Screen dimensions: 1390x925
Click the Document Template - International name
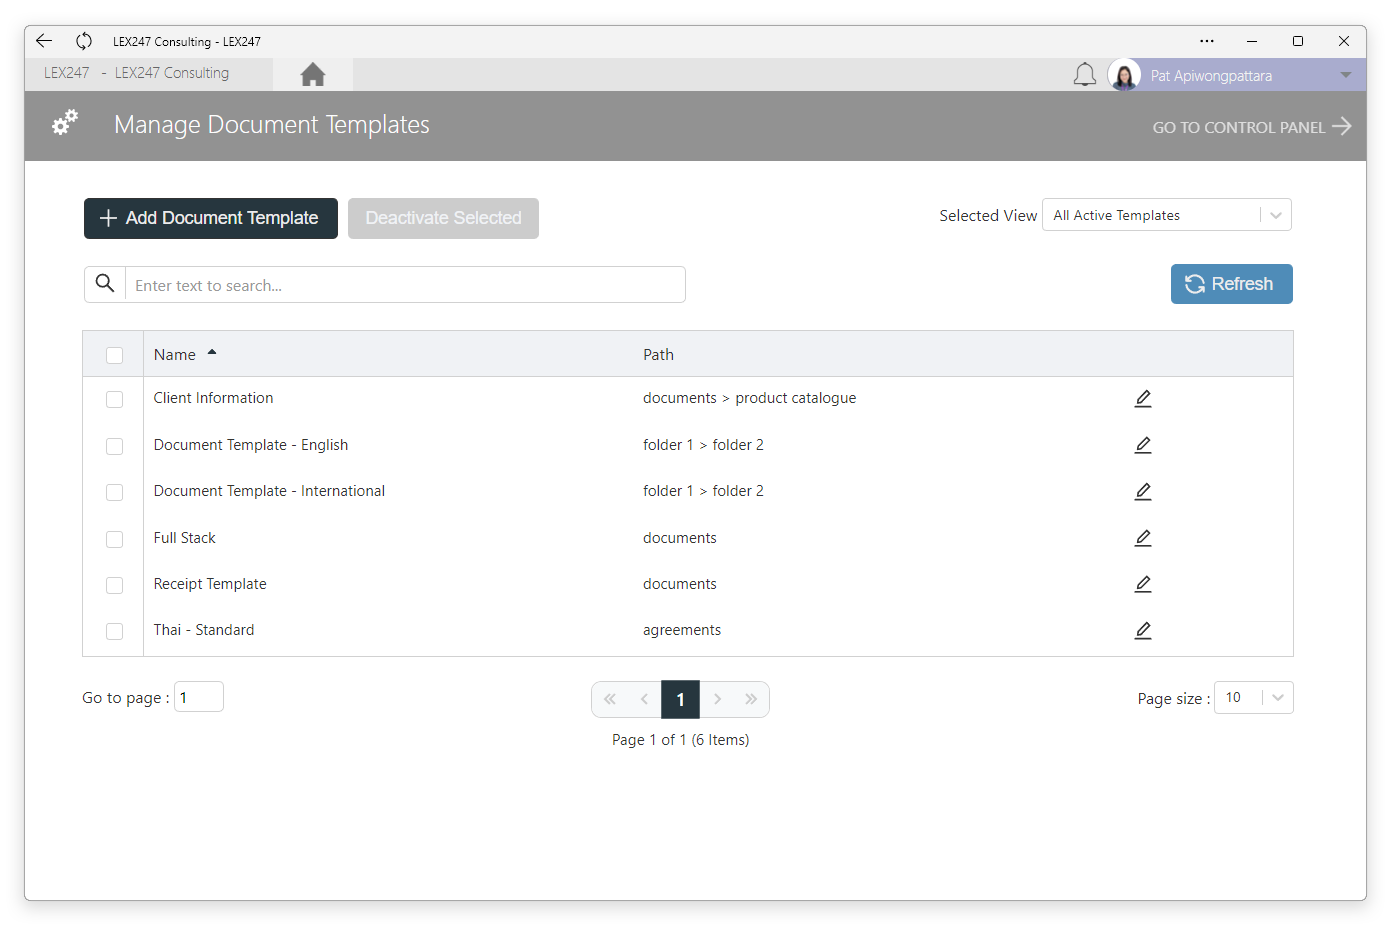pos(269,491)
